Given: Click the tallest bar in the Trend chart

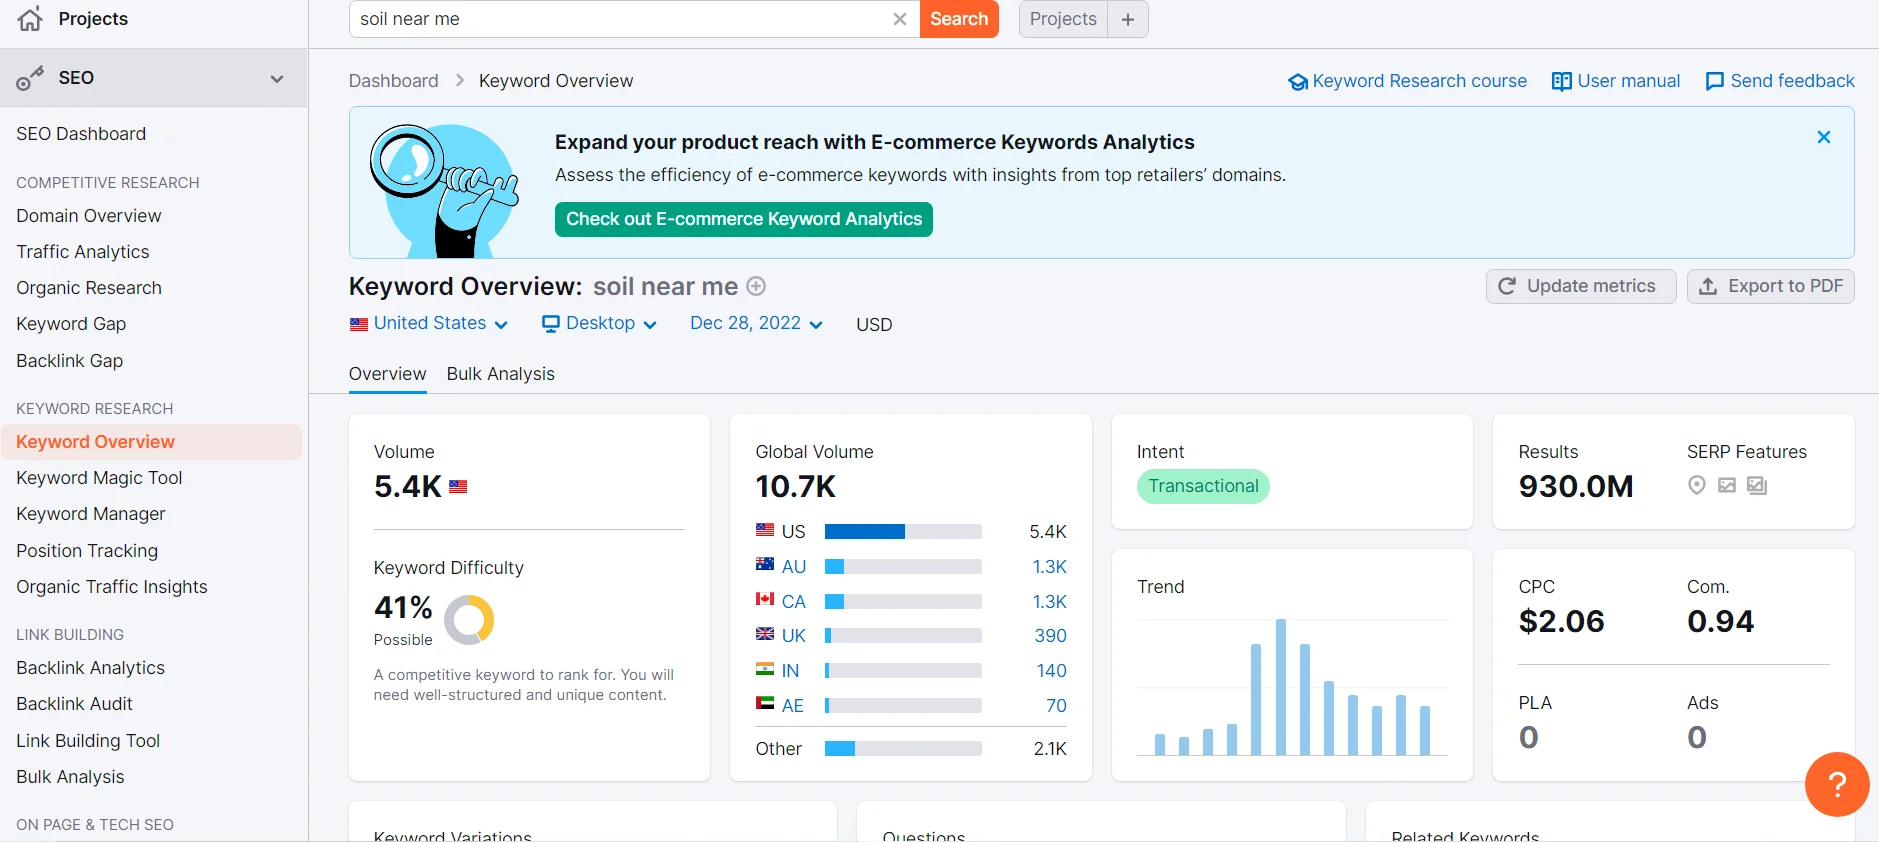Looking at the screenshot, I should 1281,687.
